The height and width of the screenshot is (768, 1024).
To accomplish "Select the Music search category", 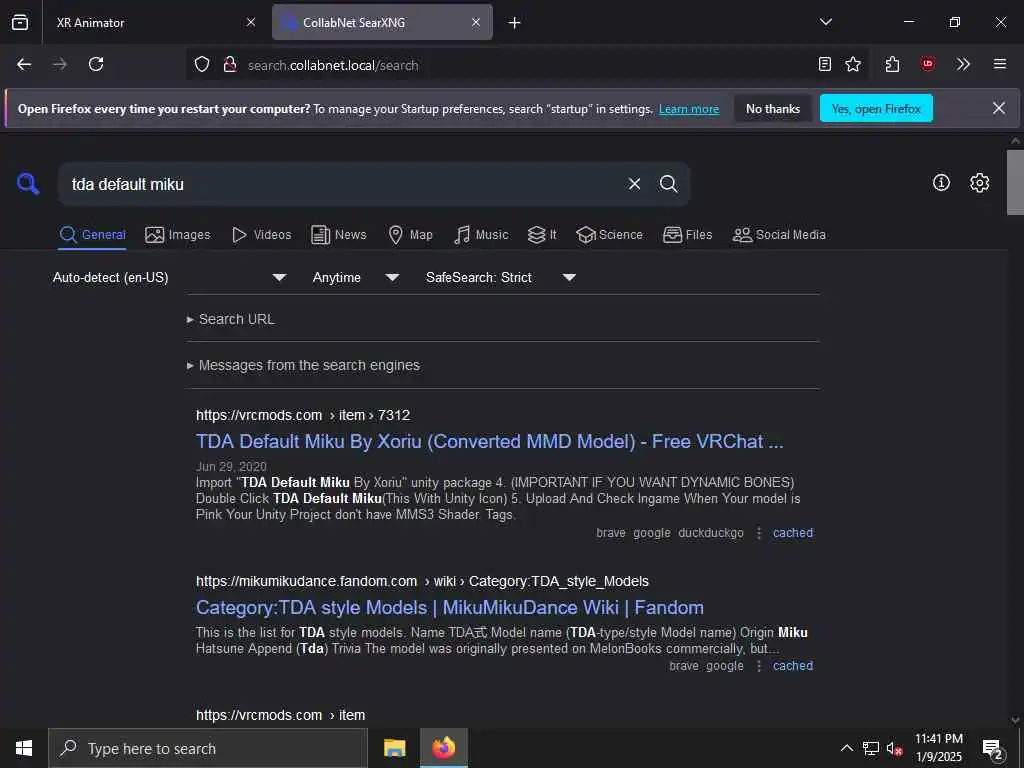I will pyautogui.click(x=481, y=235).
